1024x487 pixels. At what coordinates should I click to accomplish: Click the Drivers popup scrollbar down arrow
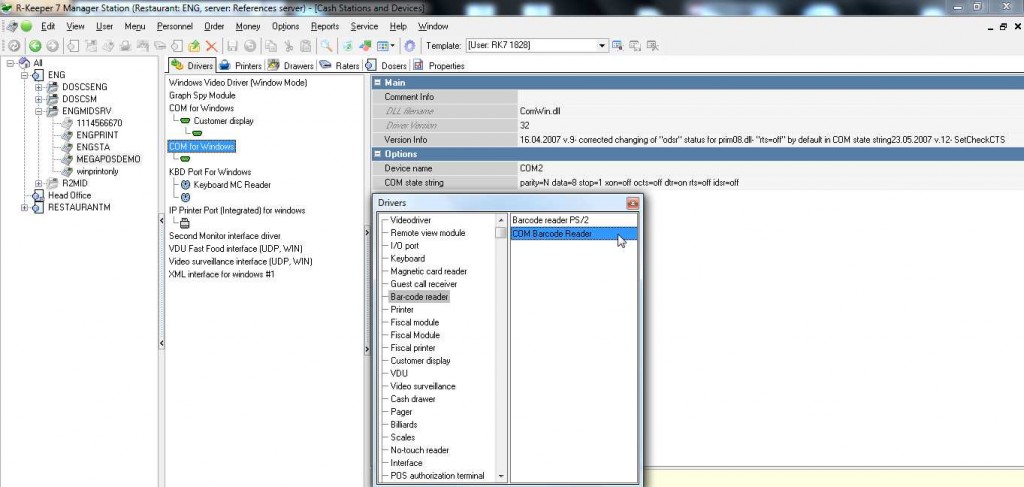pyautogui.click(x=501, y=477)
